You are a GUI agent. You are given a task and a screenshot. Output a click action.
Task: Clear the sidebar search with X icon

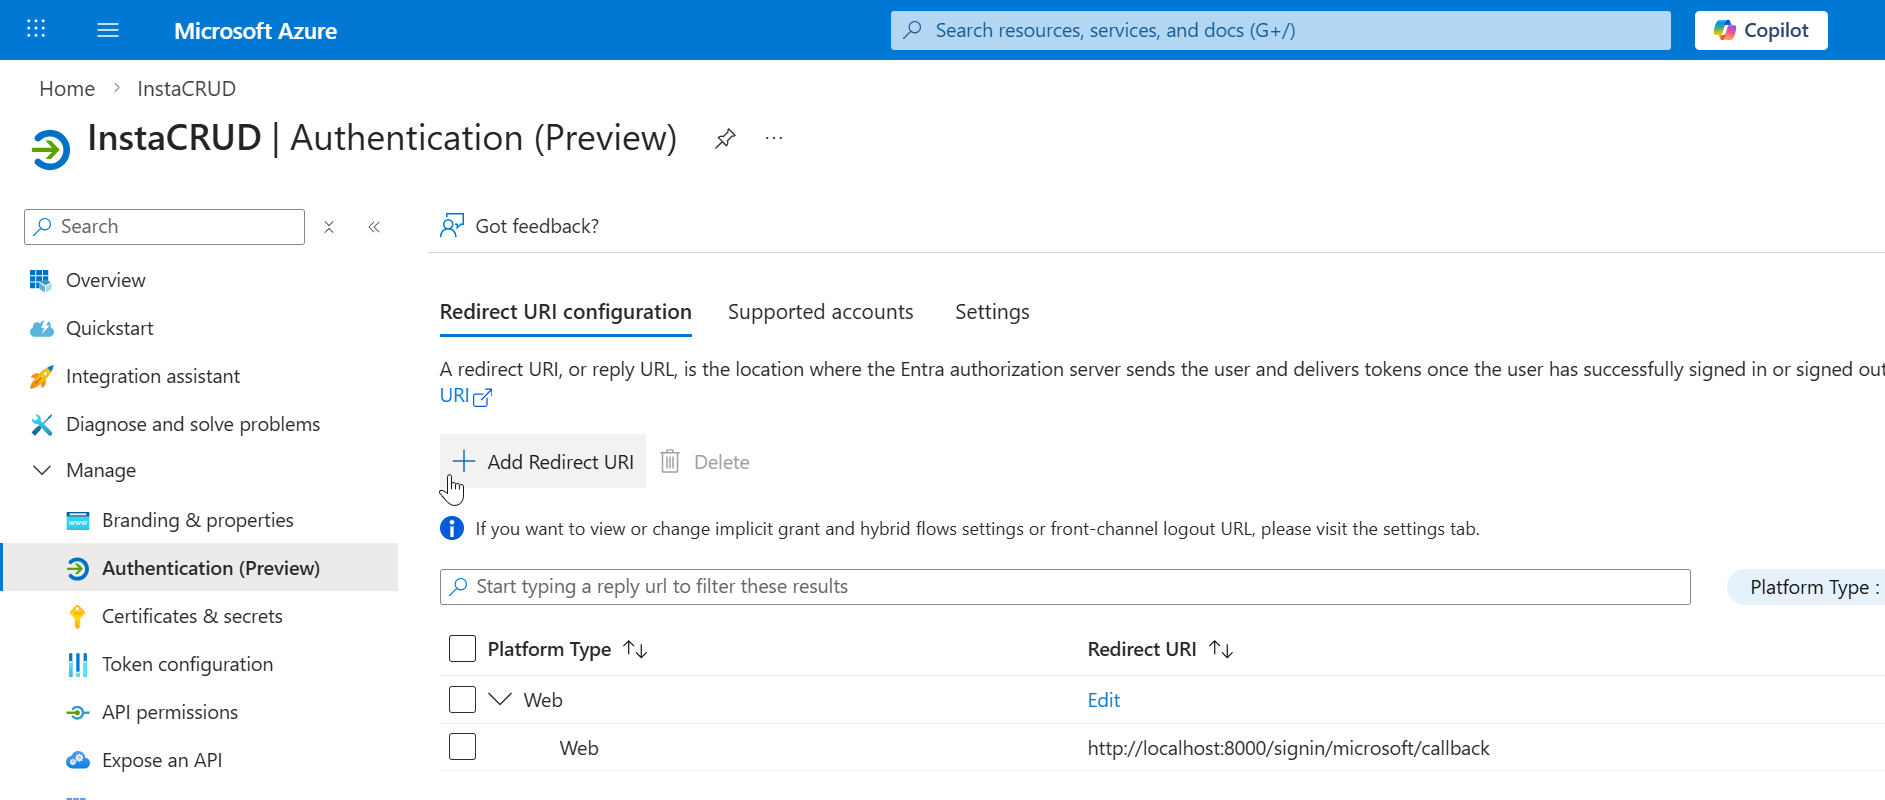pos(329,227)
